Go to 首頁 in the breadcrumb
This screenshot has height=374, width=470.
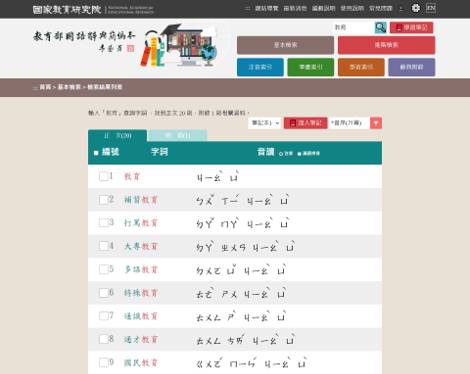click(45, 87)
